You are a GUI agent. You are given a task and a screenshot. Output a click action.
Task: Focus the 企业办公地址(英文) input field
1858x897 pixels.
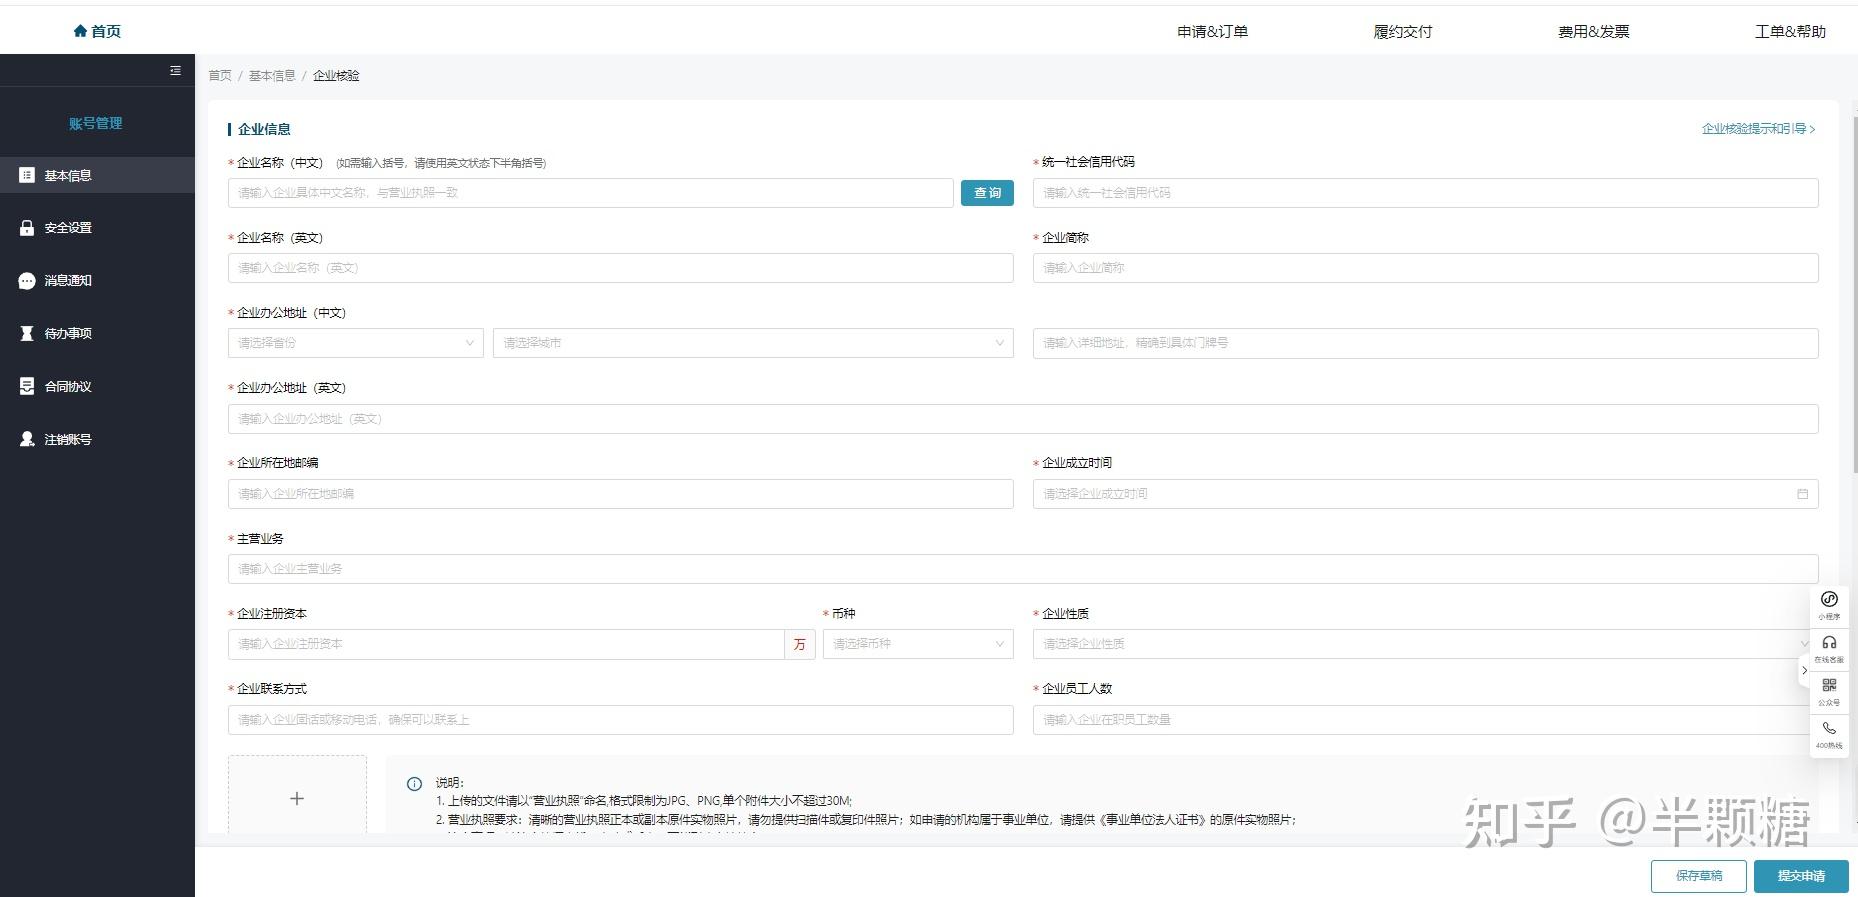(x=1023, y=419)
